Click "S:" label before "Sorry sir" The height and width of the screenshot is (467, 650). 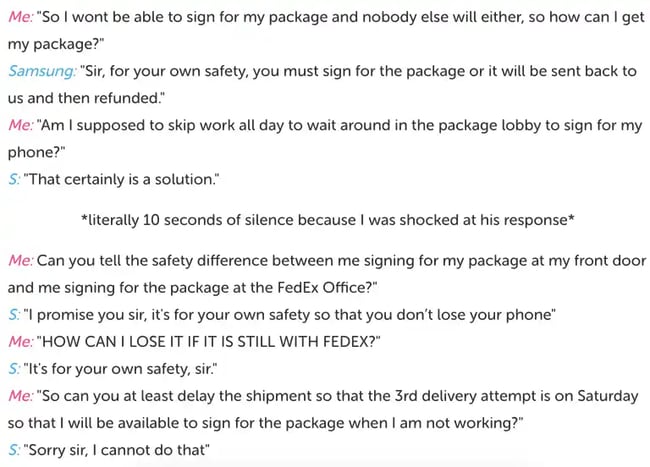coord(14,450)
